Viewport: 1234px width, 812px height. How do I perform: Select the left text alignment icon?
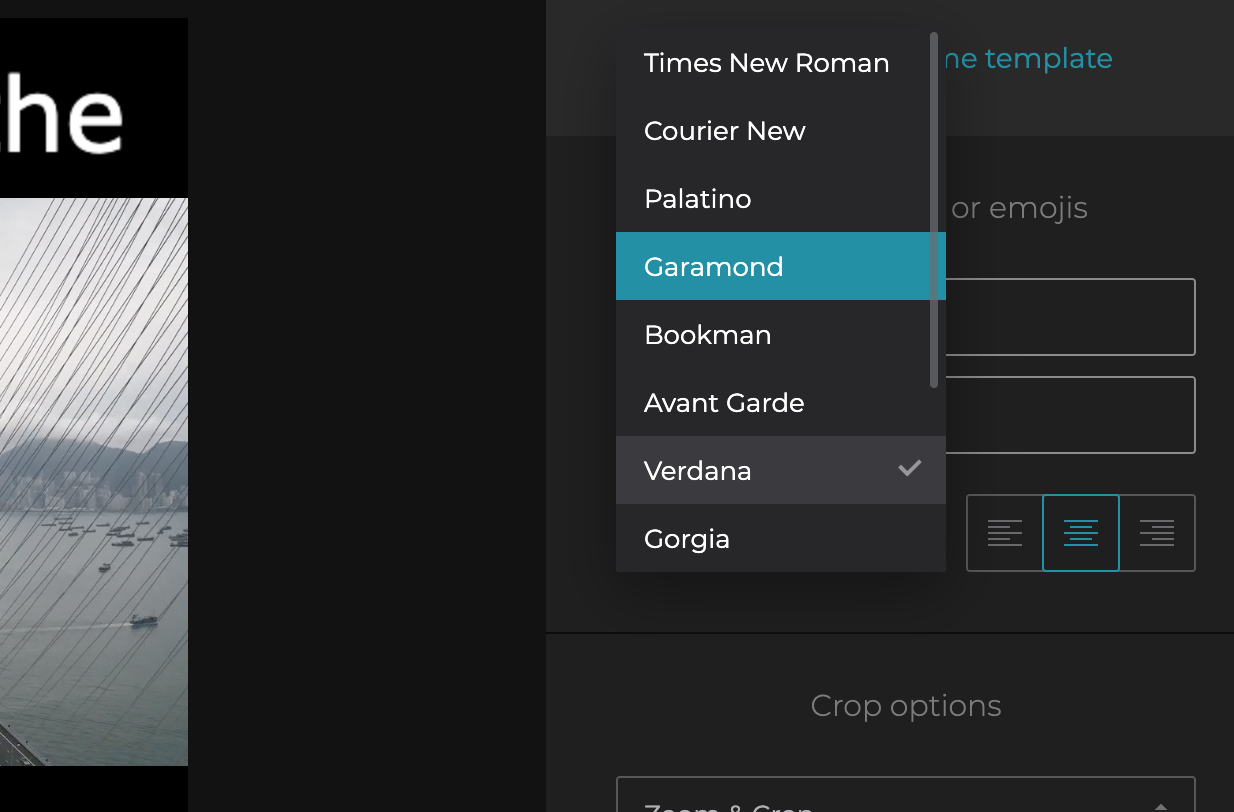click(1004, 533)
